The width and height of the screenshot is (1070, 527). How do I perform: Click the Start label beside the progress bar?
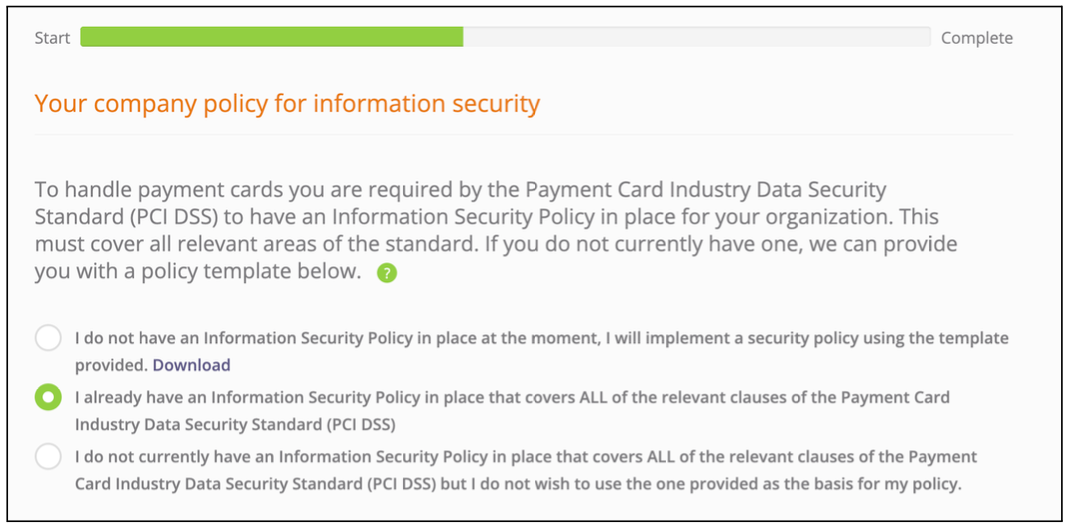coord(53,38)
